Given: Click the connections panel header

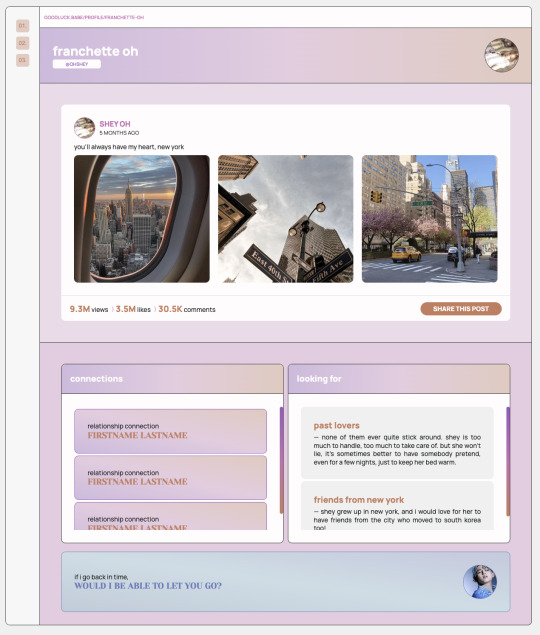Looking at the screenshot, I should pyautogui.click(x=172, y=379).
